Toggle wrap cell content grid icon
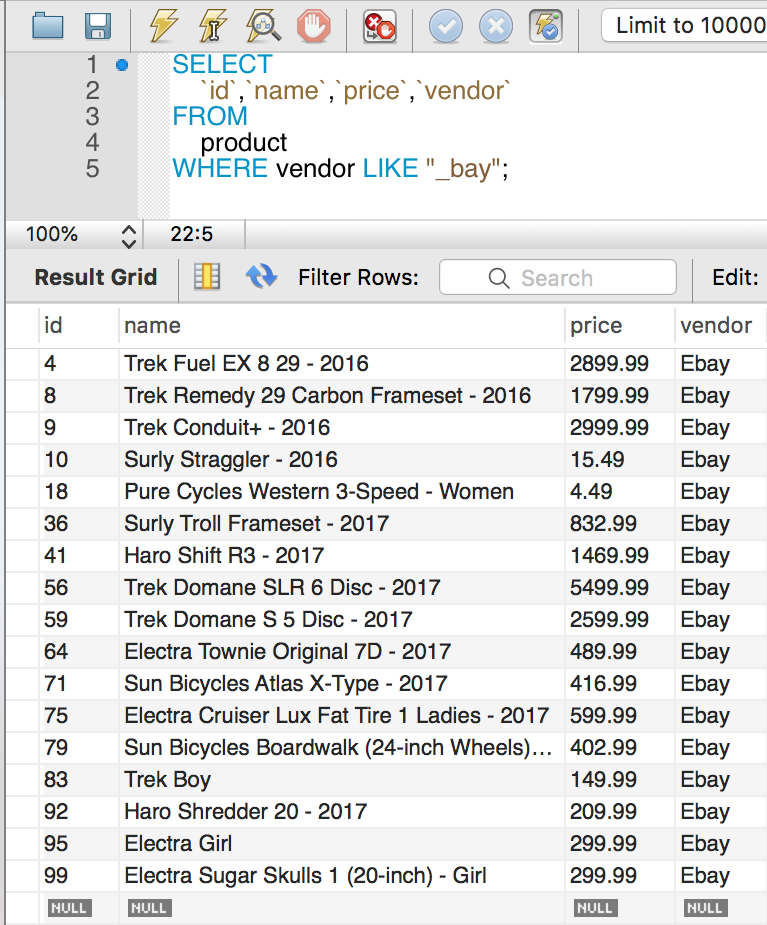The height and width of the screenshot is (925, 767). point(206,276)
